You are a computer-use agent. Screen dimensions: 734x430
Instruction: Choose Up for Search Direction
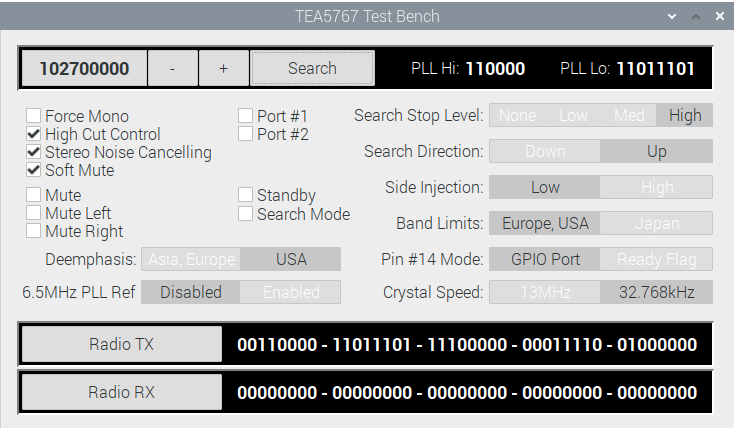(656, 151)
